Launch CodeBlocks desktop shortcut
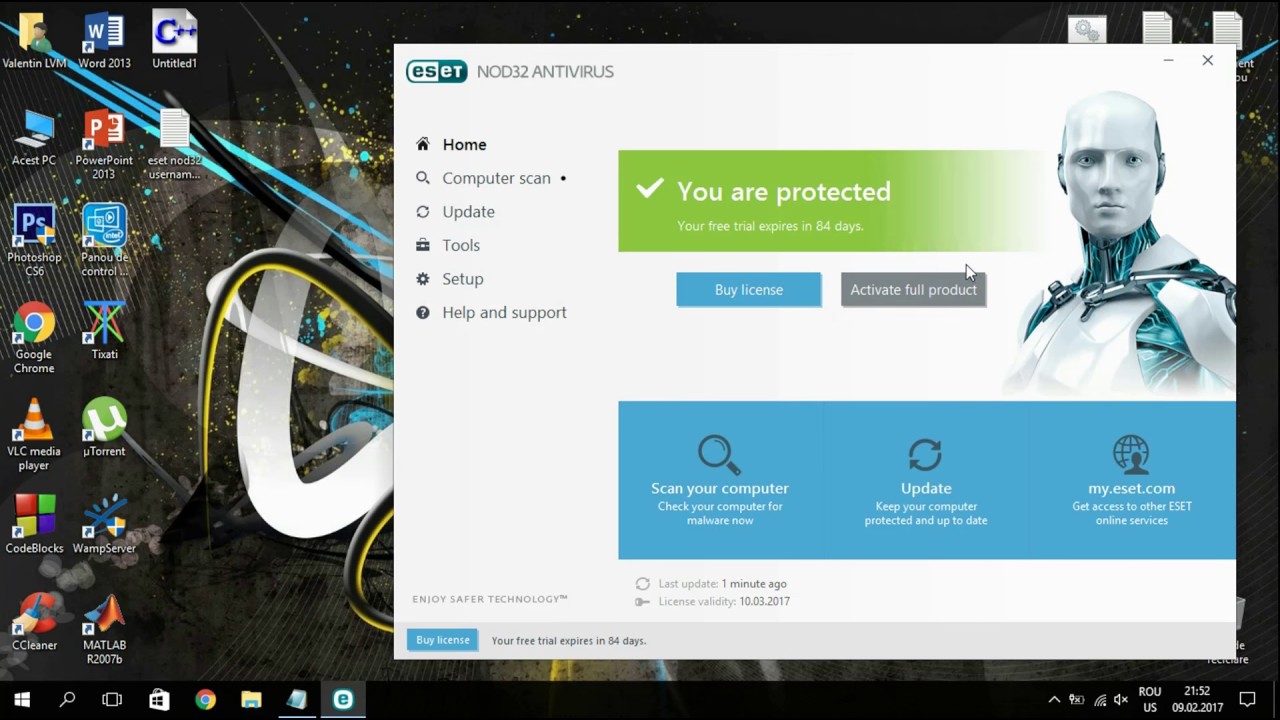The image size is (1280, 720). [x=34, y=525]
